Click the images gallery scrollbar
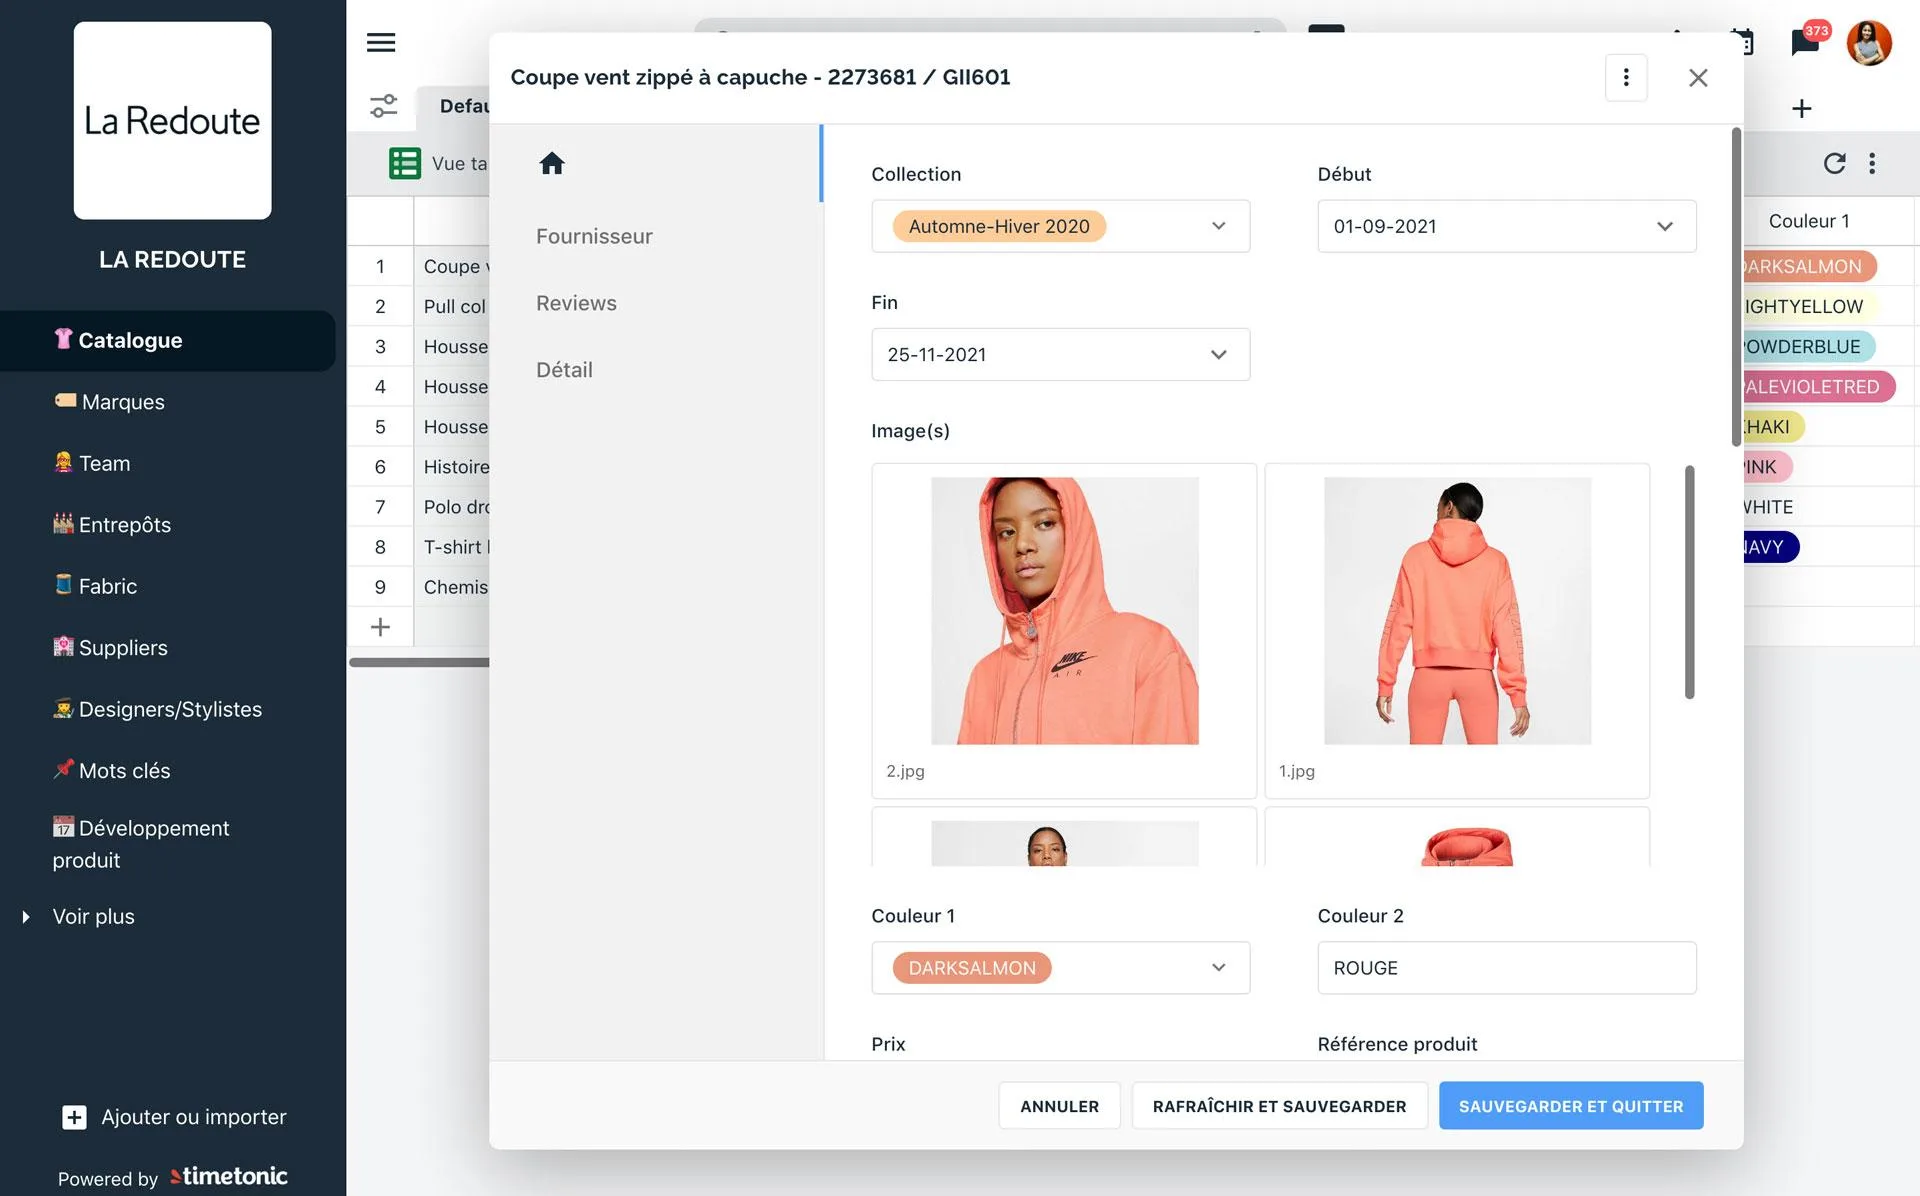The image size is (1920, 1196). (x=1689, y=582)
